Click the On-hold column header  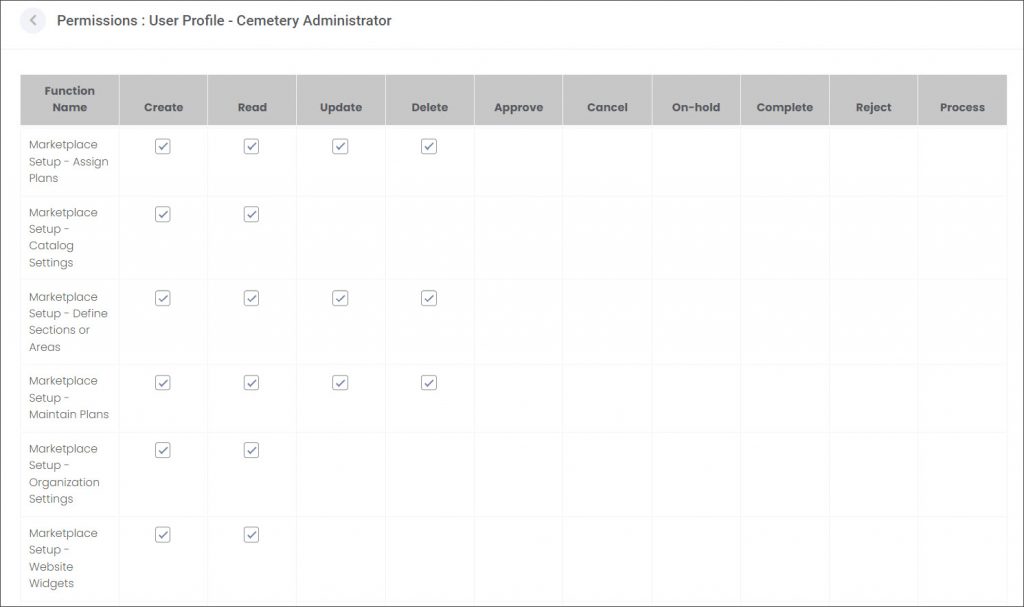pos(696,99)
